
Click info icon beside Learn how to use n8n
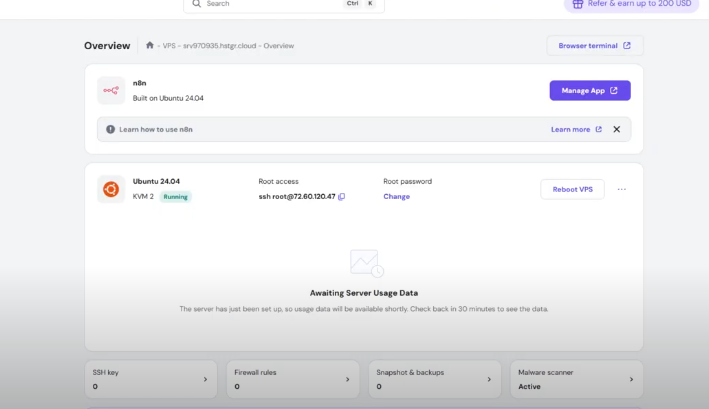110,129
